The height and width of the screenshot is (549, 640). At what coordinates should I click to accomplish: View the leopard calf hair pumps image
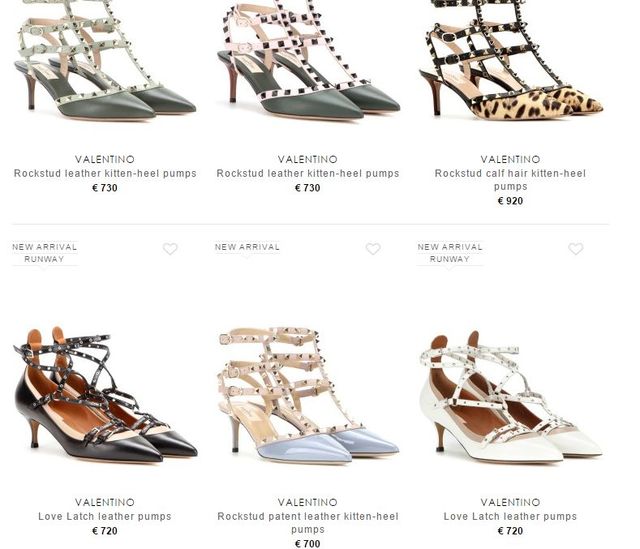pos(511,59)
